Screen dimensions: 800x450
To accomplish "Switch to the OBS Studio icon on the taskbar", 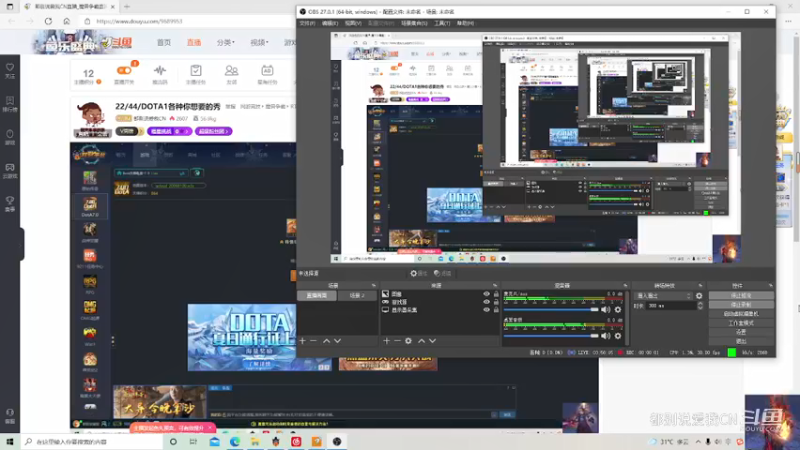I will (337, 441).
